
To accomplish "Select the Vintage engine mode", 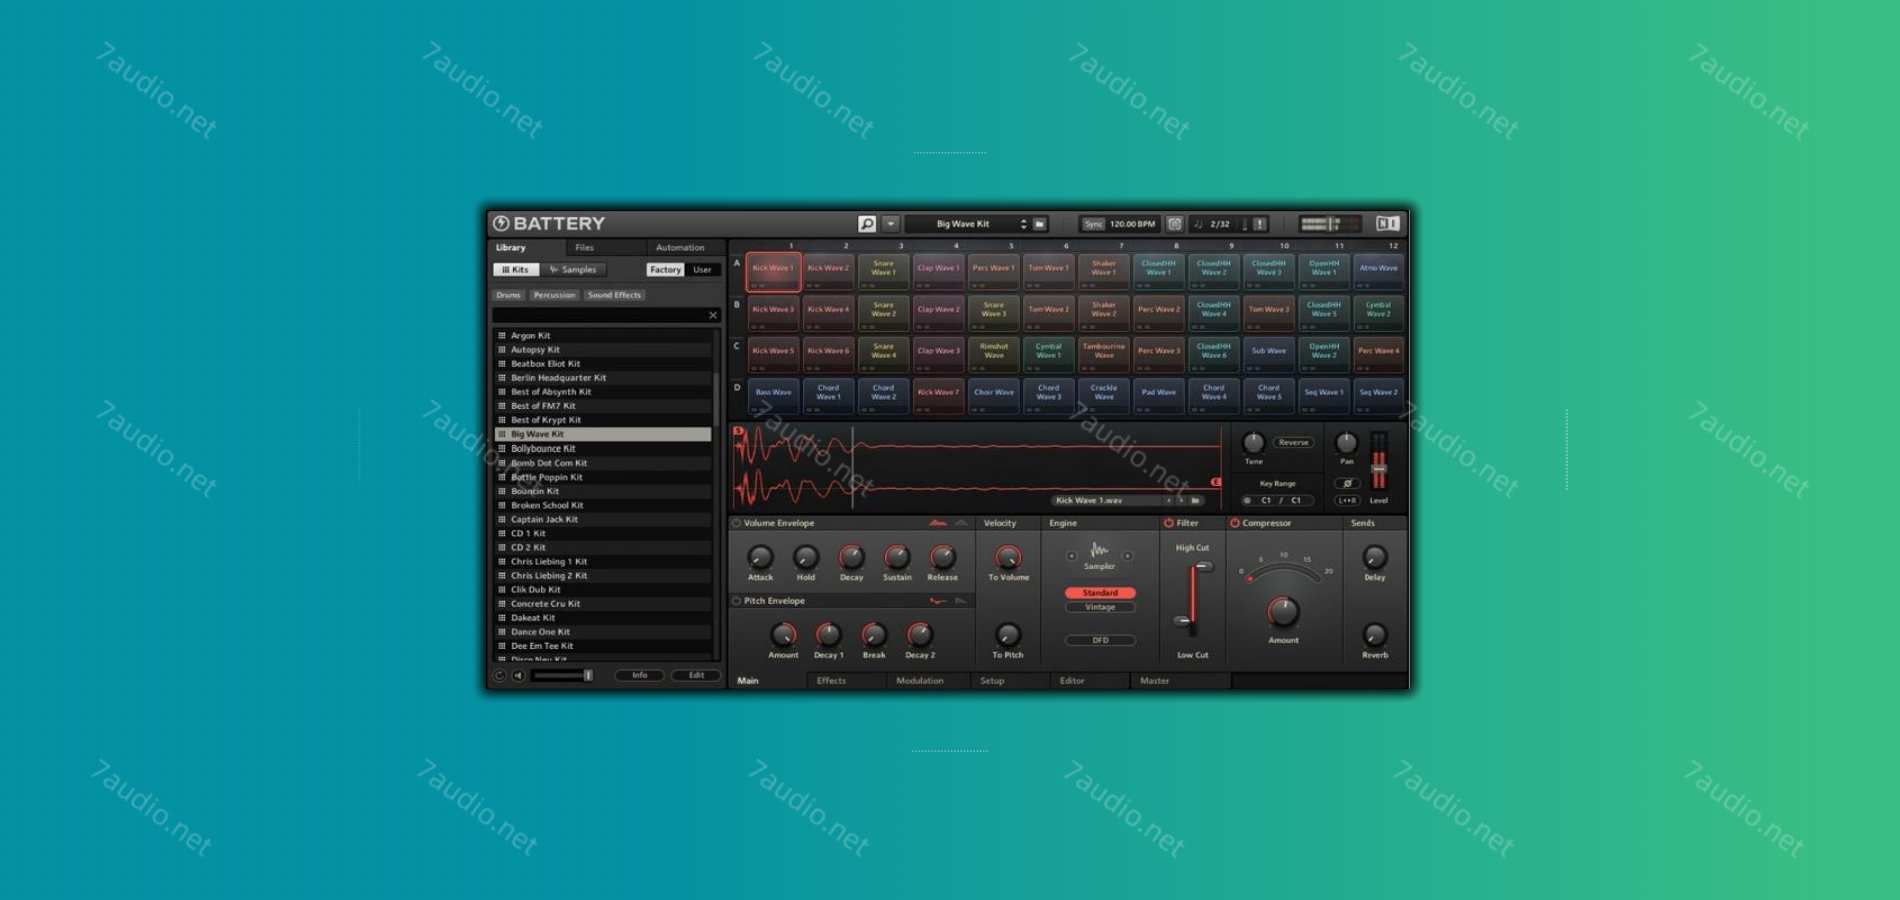I will click(1100, 607).
